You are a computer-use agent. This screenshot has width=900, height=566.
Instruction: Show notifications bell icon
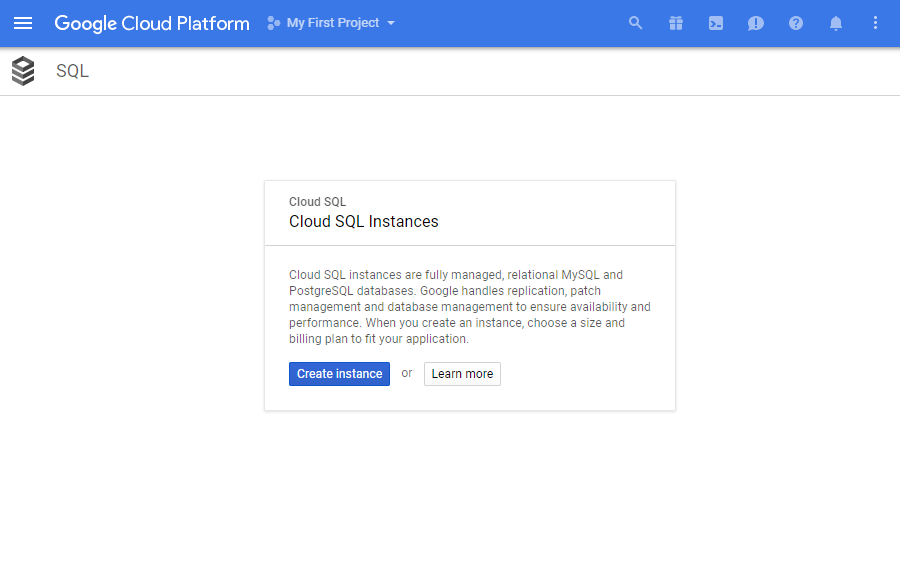(836, 23)
